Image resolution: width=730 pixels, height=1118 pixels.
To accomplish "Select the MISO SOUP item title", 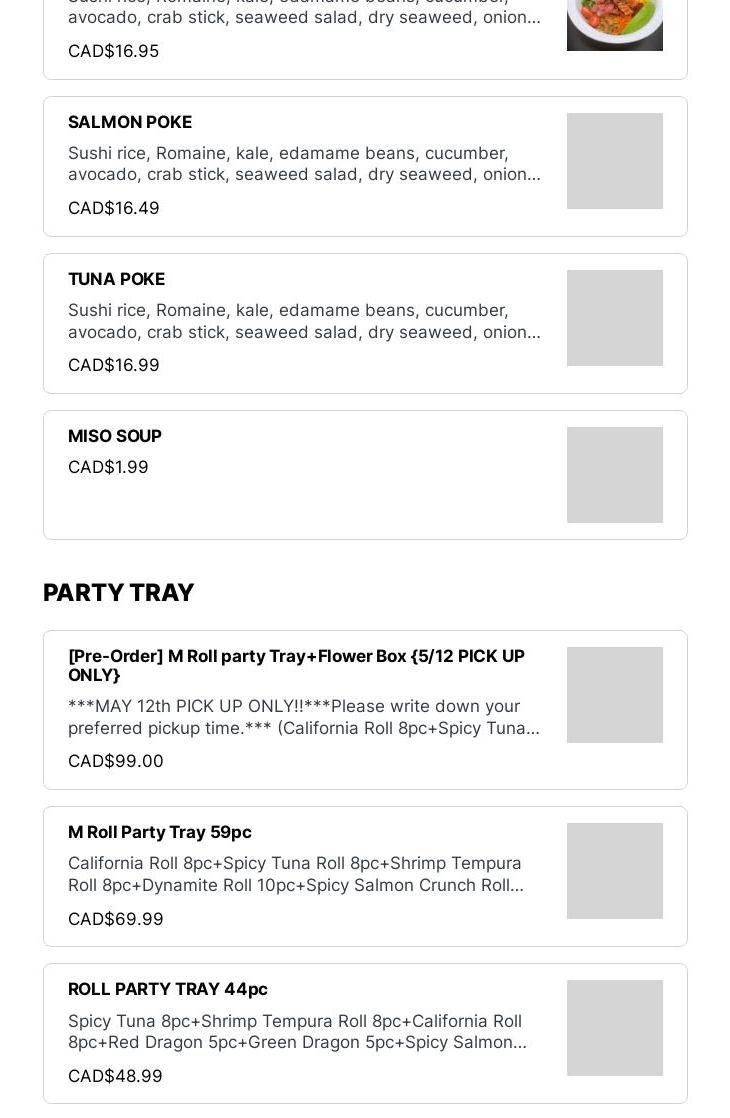I will pos(115,436).
